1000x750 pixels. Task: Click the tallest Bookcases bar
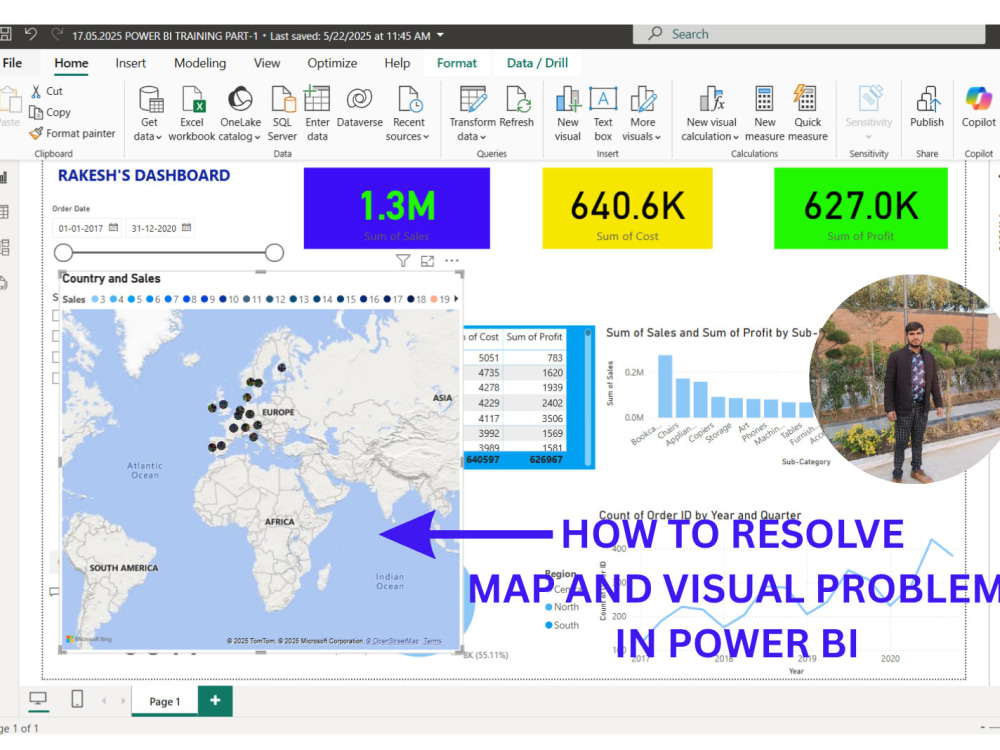pyautogui.click(x=665, y=386)
